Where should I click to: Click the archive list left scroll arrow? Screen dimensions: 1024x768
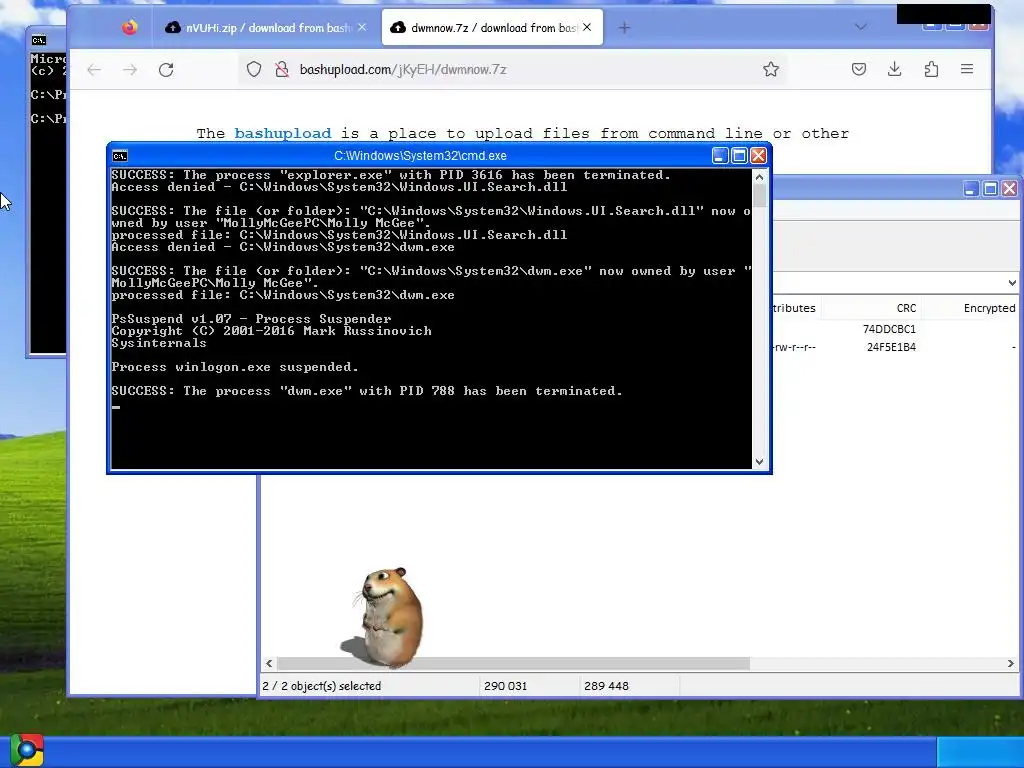(269, 664)
